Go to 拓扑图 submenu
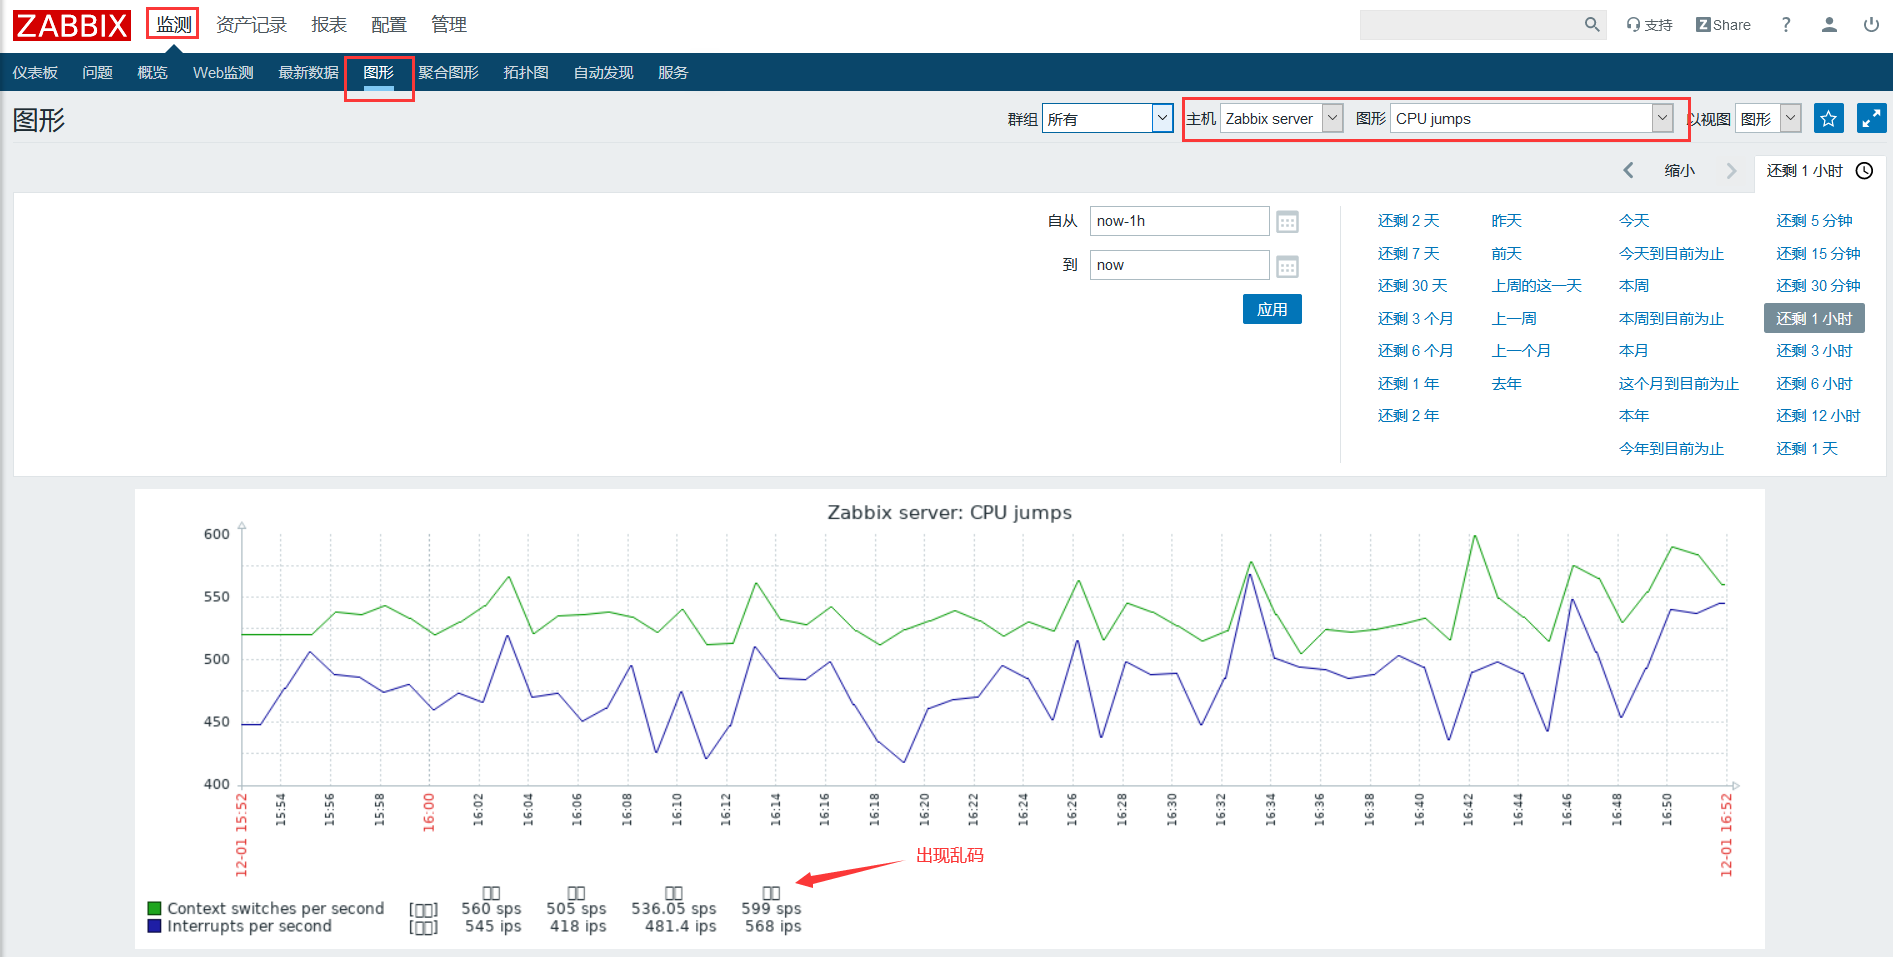1893x957 pixels. coord(526,72)
